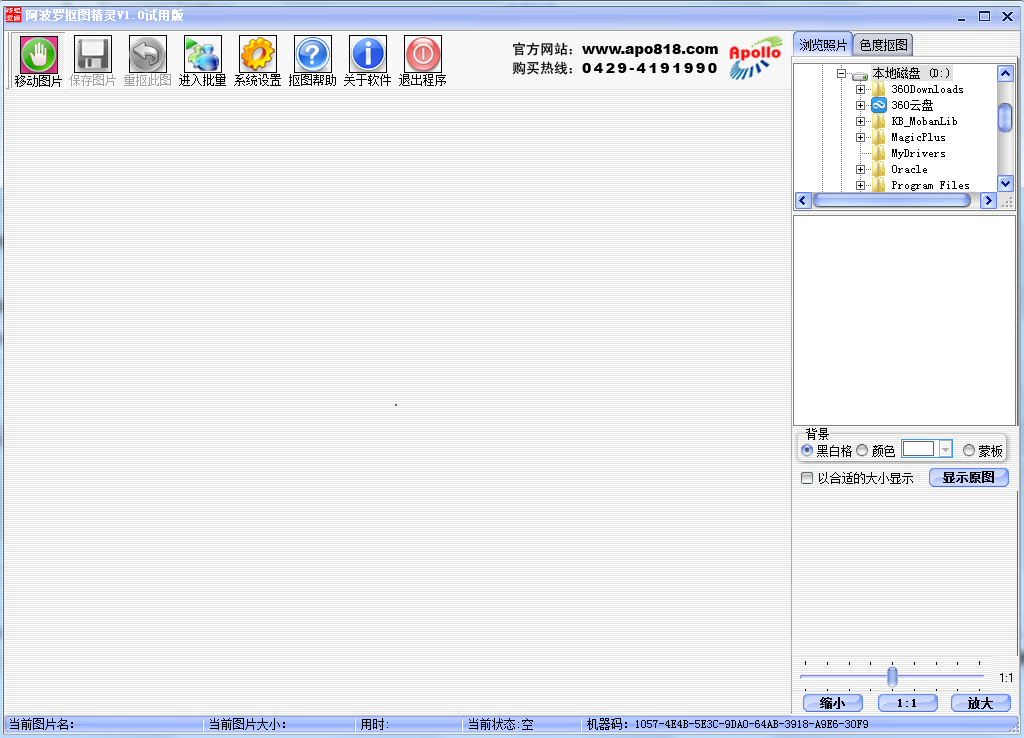Minimize the application window
The width and height of the screenshot is (1024, 738).
click(x=961, y=17)
